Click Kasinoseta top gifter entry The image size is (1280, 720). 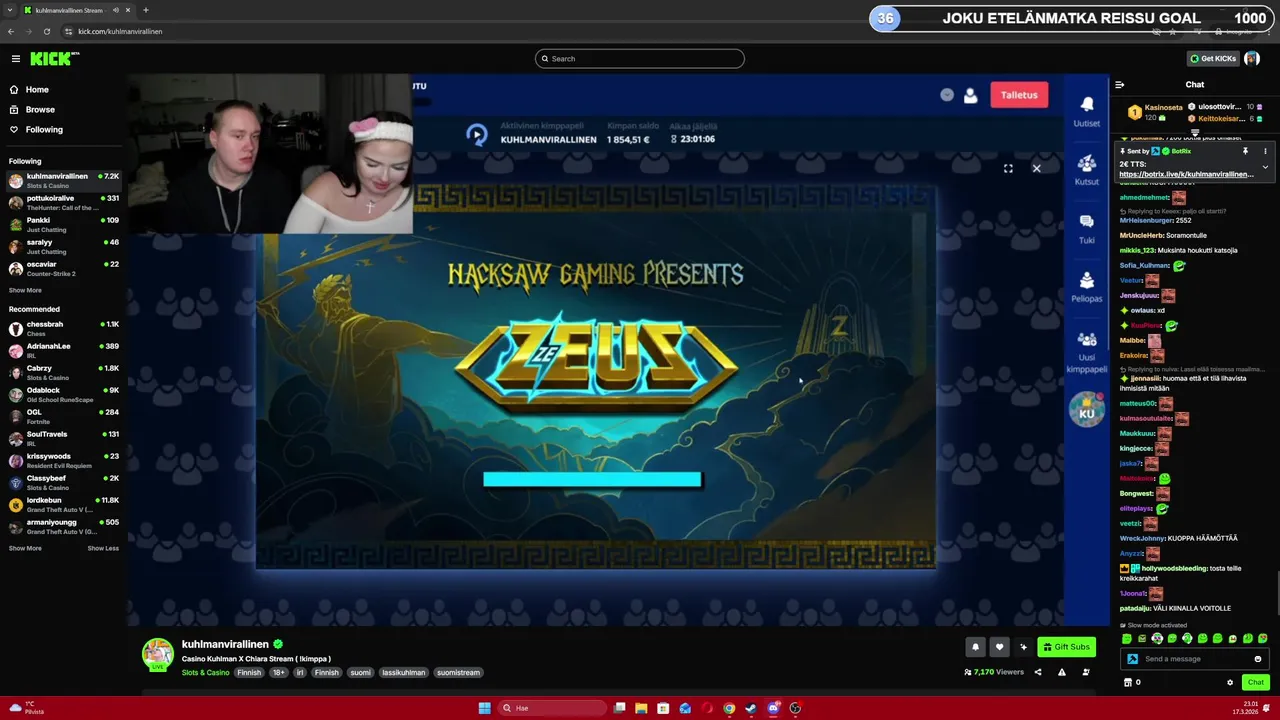click(x=1156, y=112)
